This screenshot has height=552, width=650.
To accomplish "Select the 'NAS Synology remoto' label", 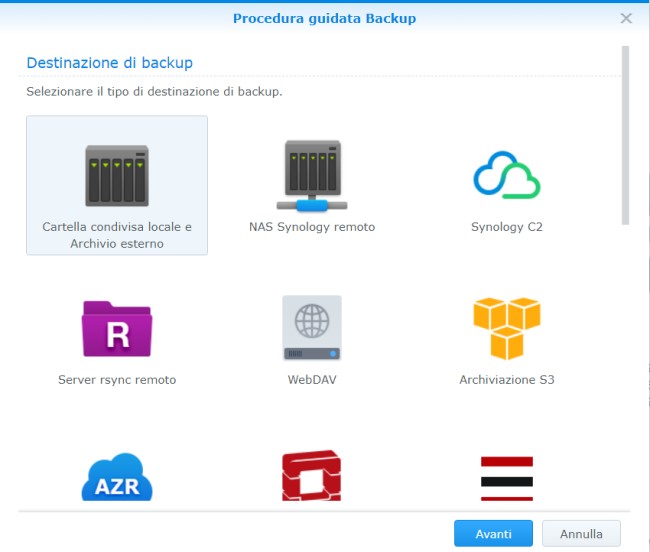I will pos(312,227).
